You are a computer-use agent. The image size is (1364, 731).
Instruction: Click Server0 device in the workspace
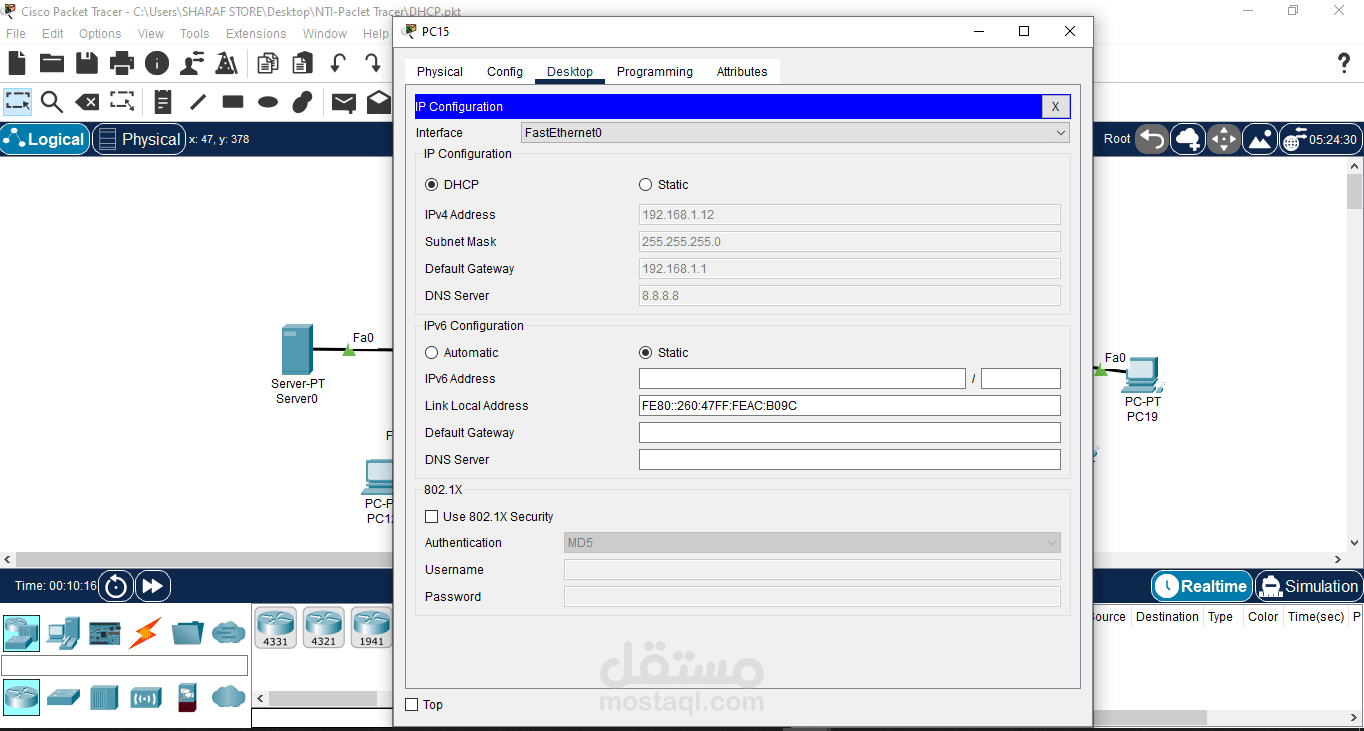click(297, 350)
